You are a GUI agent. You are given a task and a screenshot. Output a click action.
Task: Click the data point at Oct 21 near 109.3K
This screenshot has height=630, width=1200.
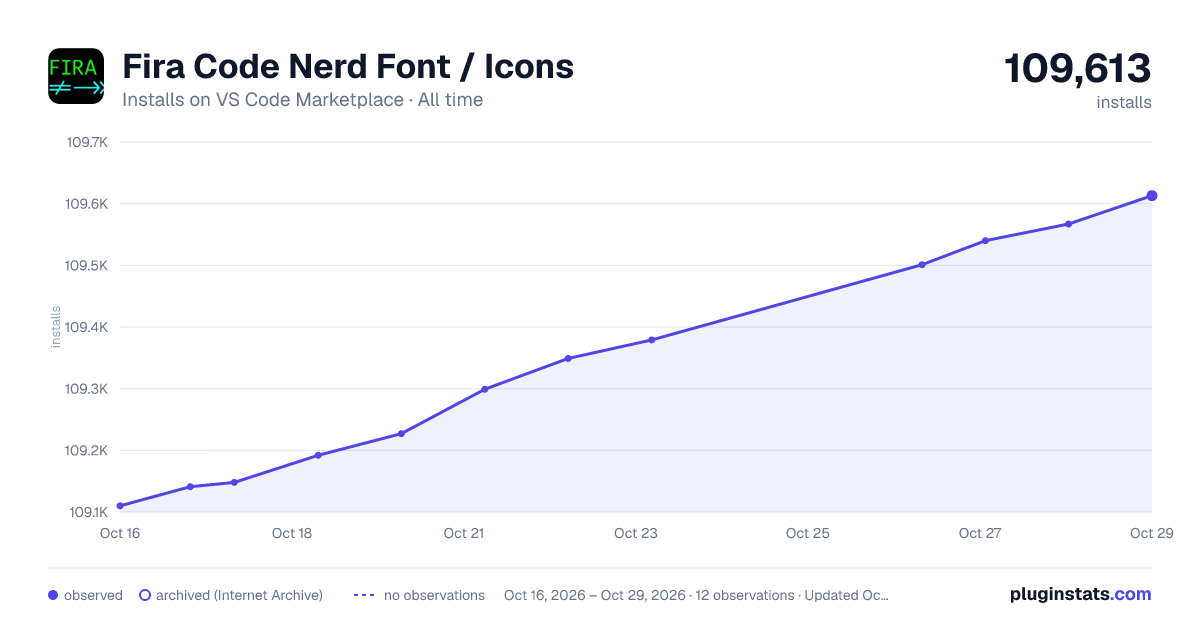(x=485, y=389)
